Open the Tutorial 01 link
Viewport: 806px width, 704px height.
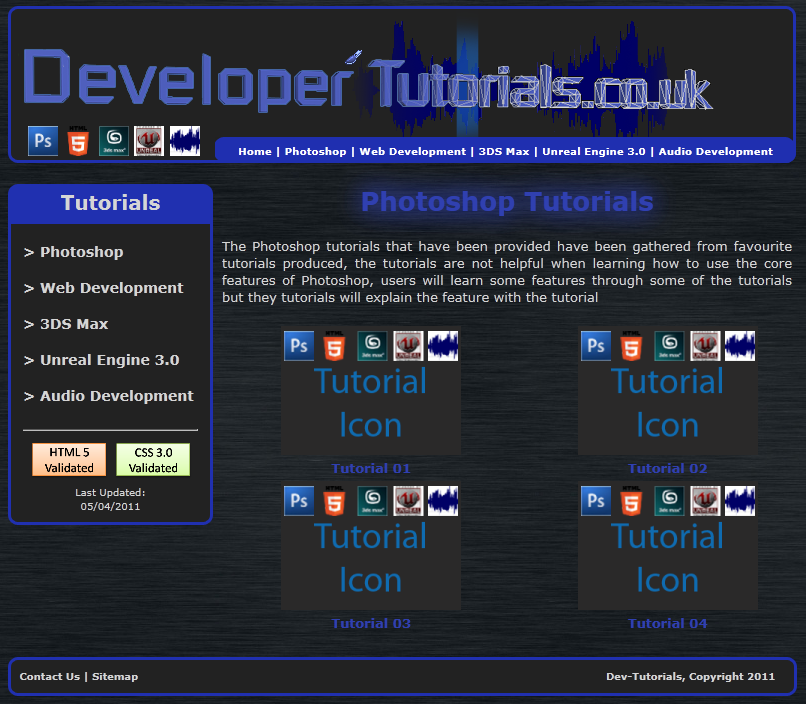tap(371, 469)
